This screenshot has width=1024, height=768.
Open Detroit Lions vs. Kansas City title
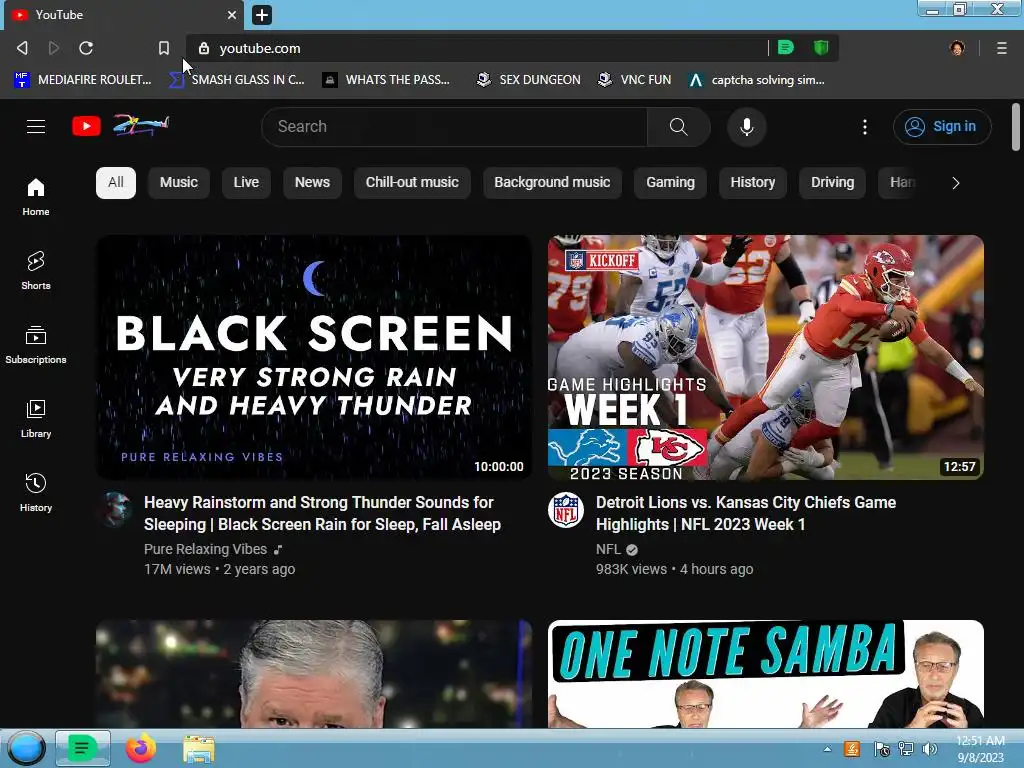click(746, 513)
